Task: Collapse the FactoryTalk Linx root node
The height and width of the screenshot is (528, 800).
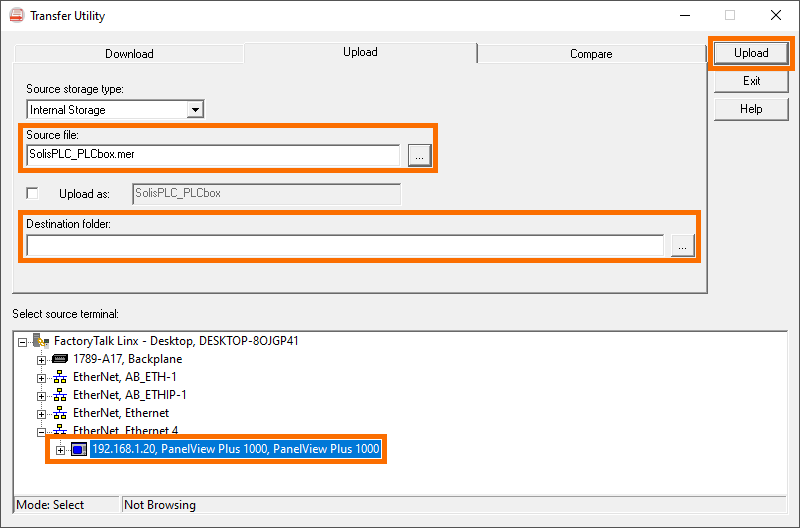Action: [22, 342]
